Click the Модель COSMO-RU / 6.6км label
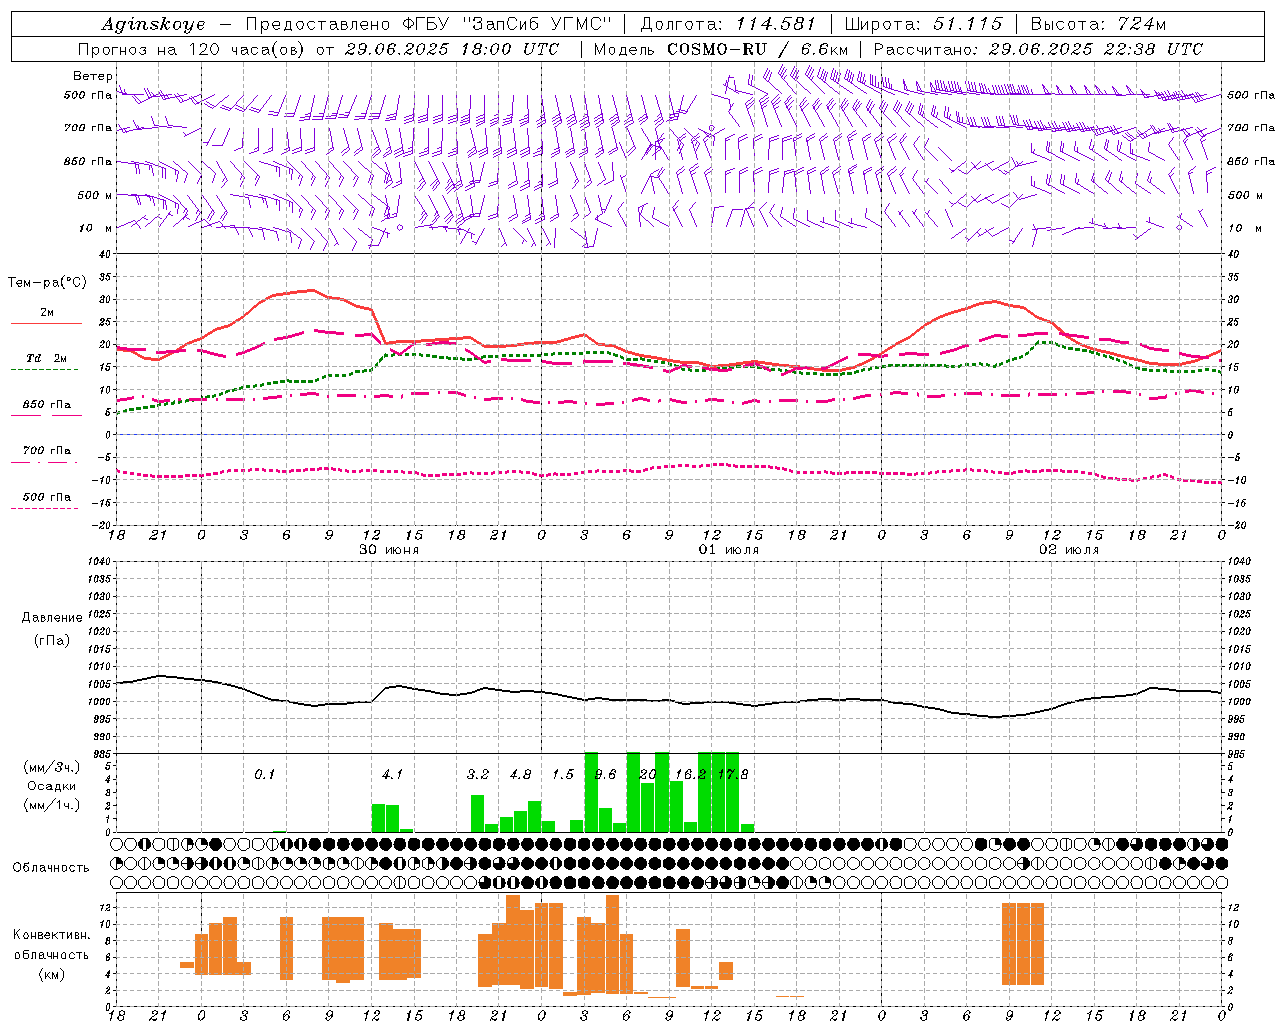1280x1024 pixels. [721, 49]
